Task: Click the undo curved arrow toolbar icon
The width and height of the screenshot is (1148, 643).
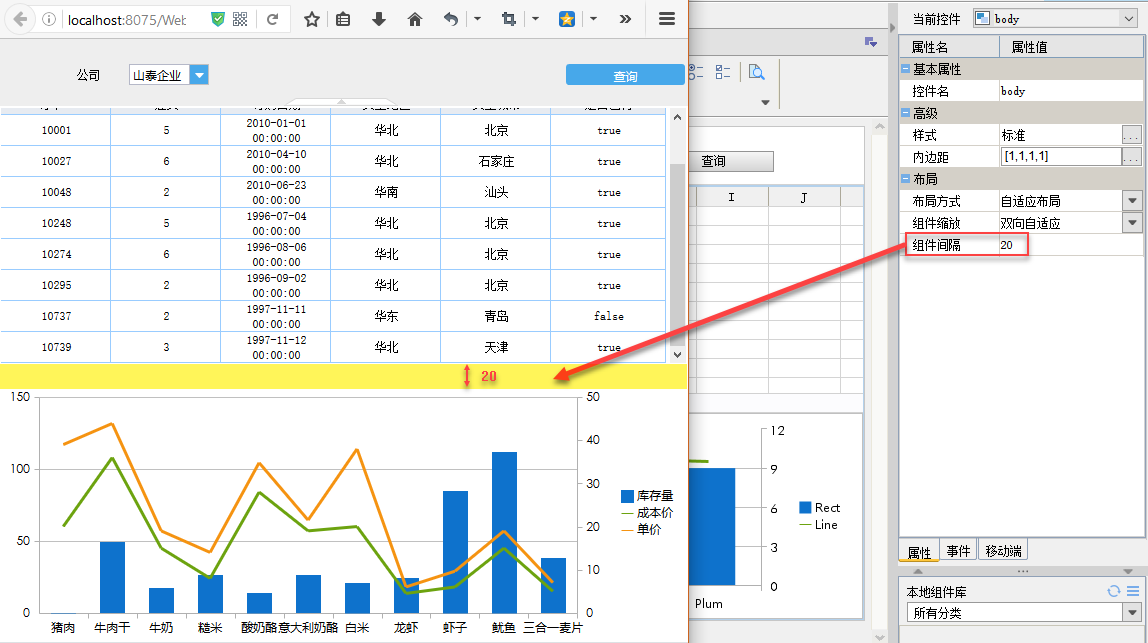Action: point(451,20)
